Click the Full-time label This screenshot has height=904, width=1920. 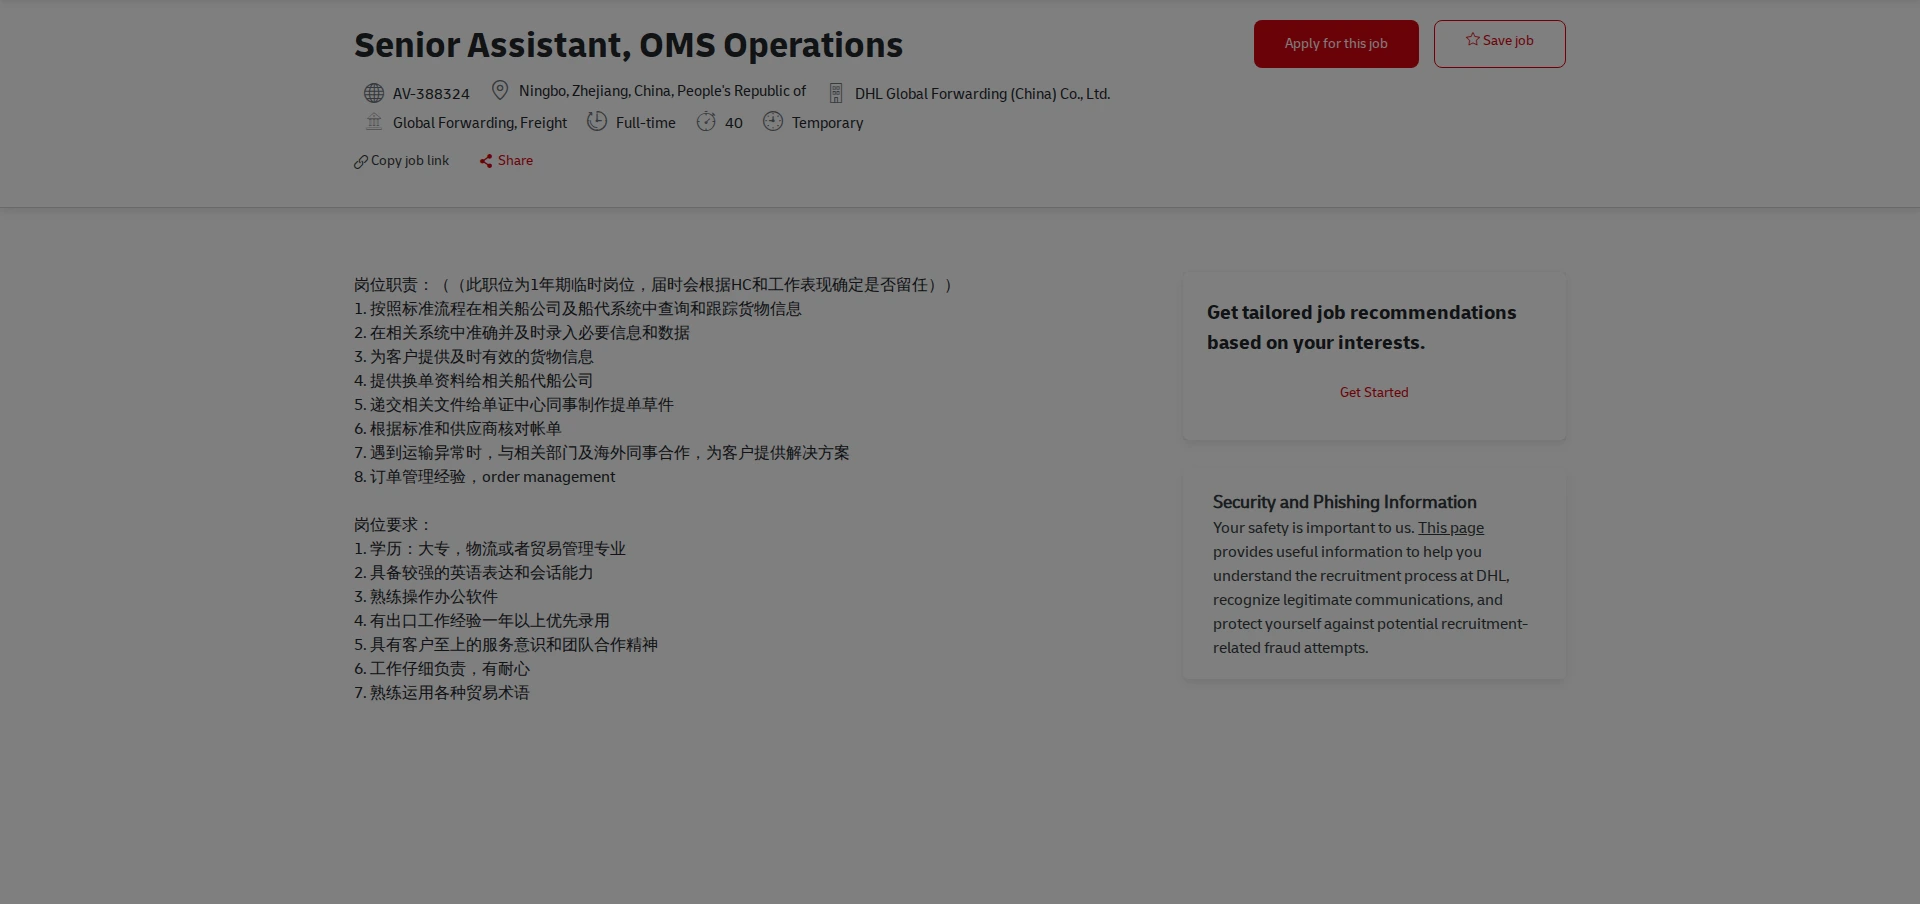pyautogui.click(x=646, y=123)
